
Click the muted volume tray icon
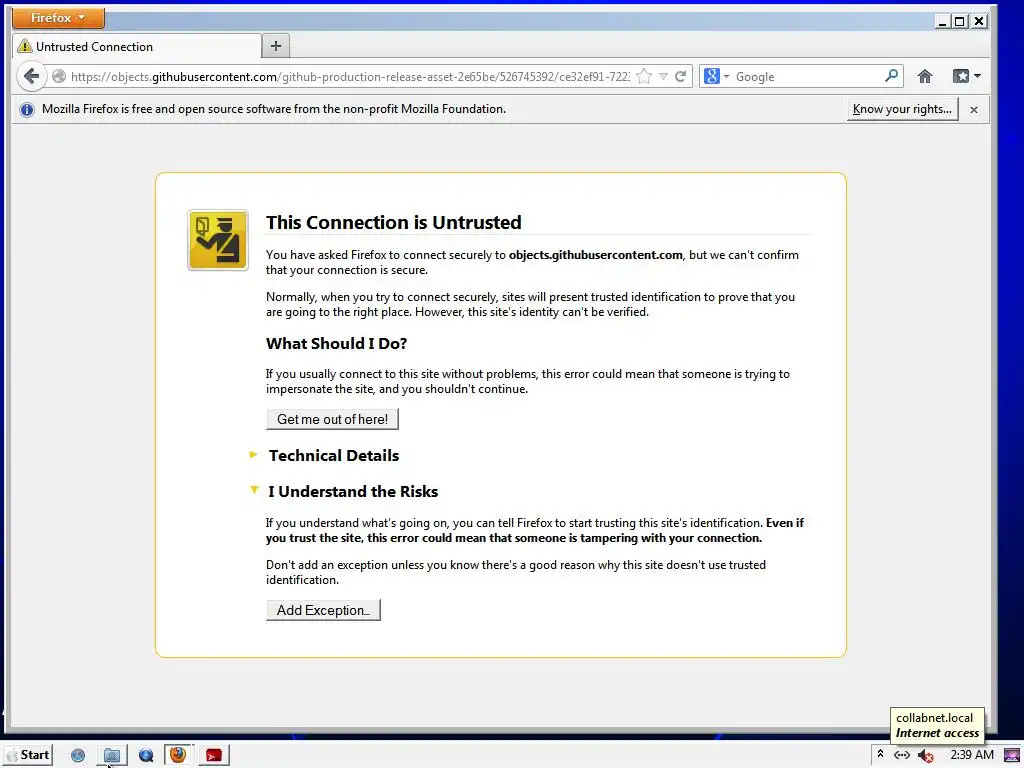[x=925, y=756]
